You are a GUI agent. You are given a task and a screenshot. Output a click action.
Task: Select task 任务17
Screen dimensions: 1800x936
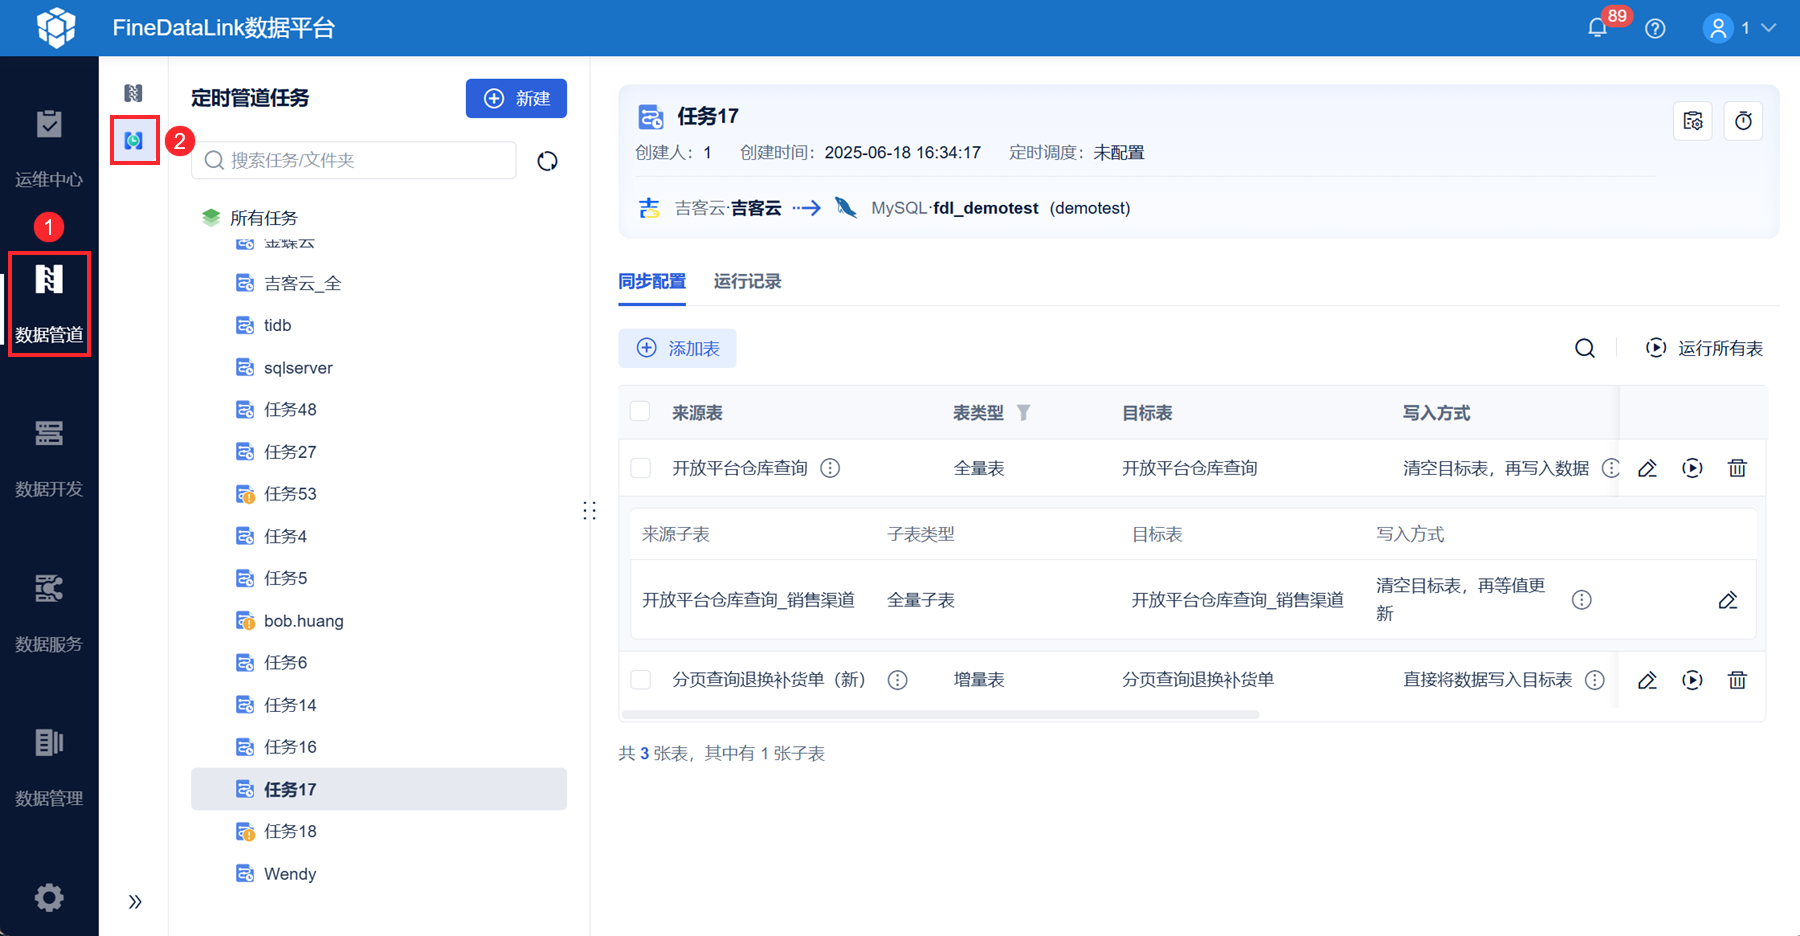379,789
